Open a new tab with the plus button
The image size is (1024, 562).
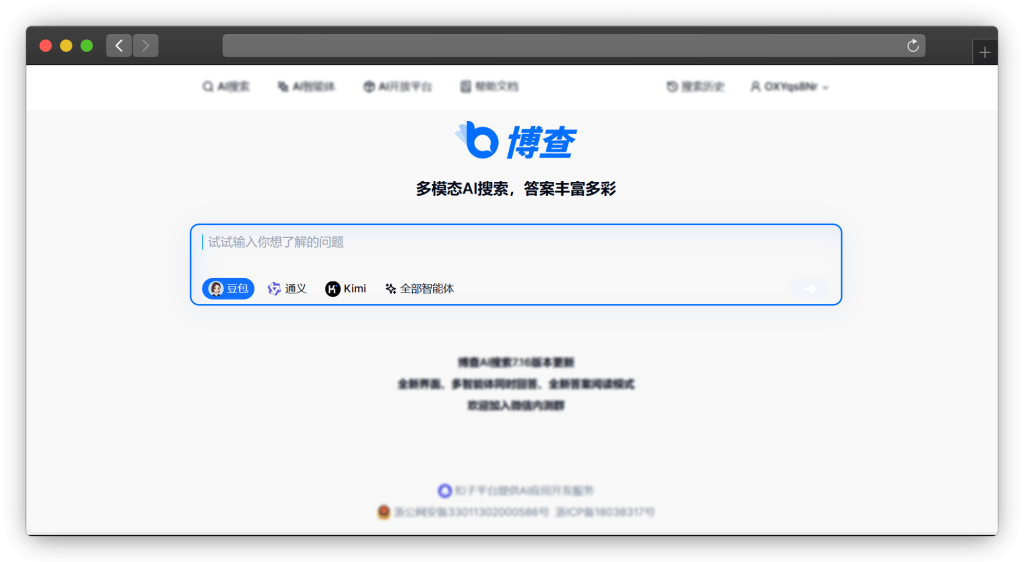(985, 52)
